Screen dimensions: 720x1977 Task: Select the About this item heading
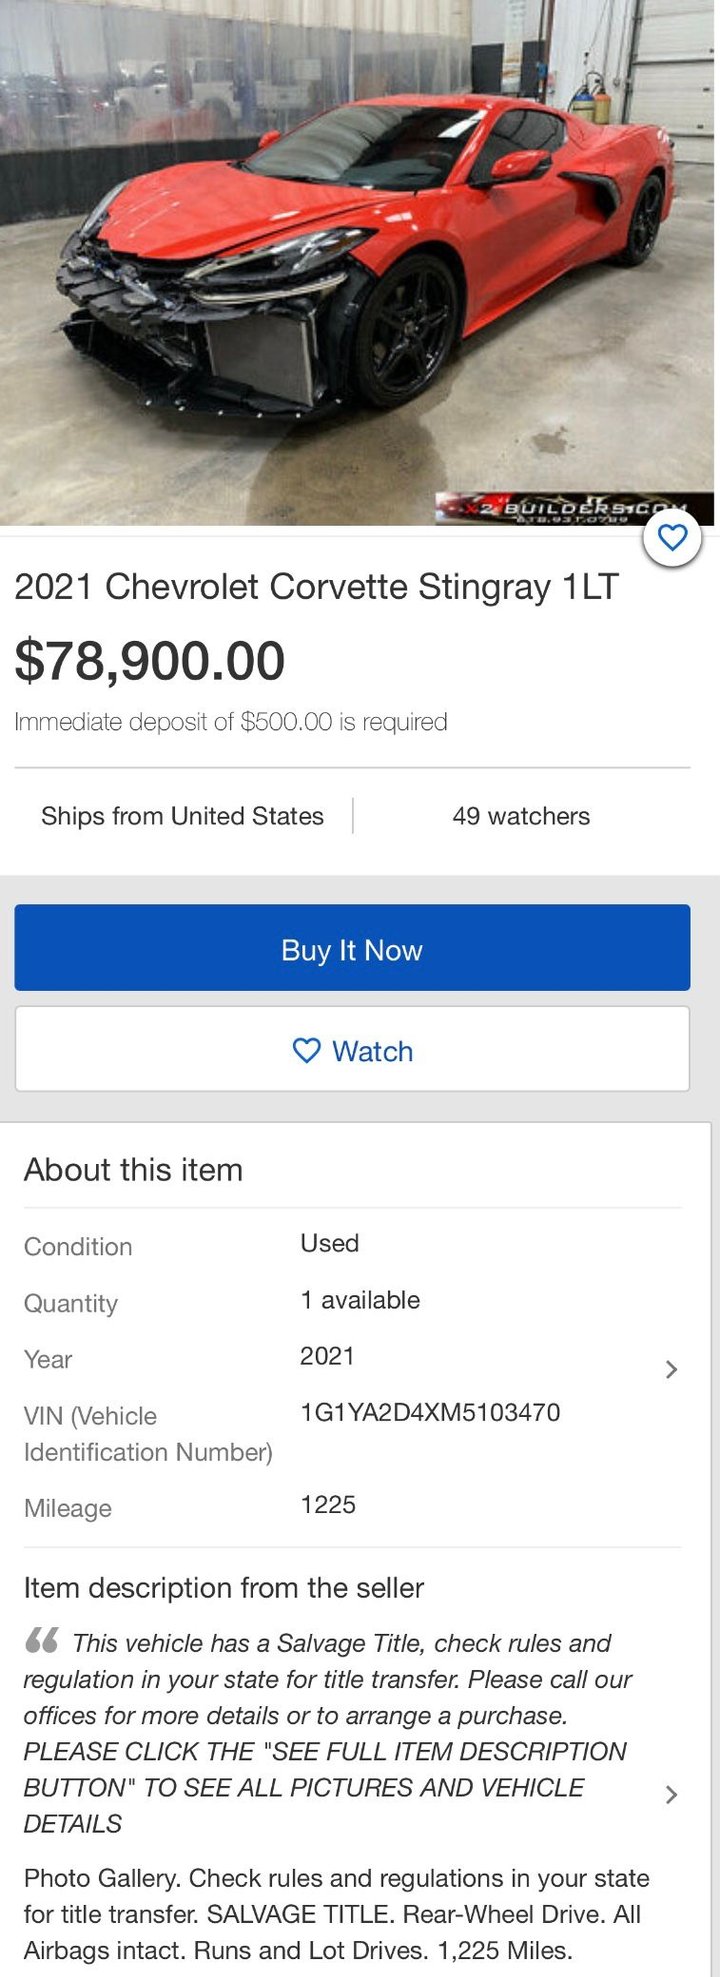[x=133, y=1170]
